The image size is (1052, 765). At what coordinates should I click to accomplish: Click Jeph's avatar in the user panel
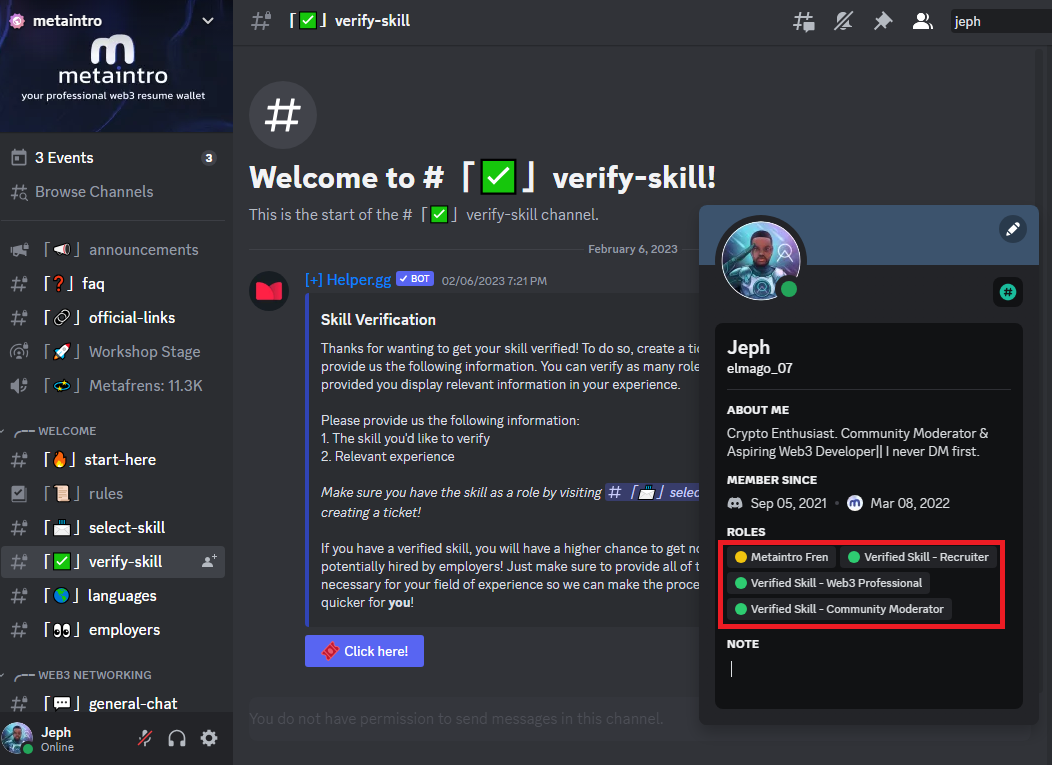click(17, 738)
